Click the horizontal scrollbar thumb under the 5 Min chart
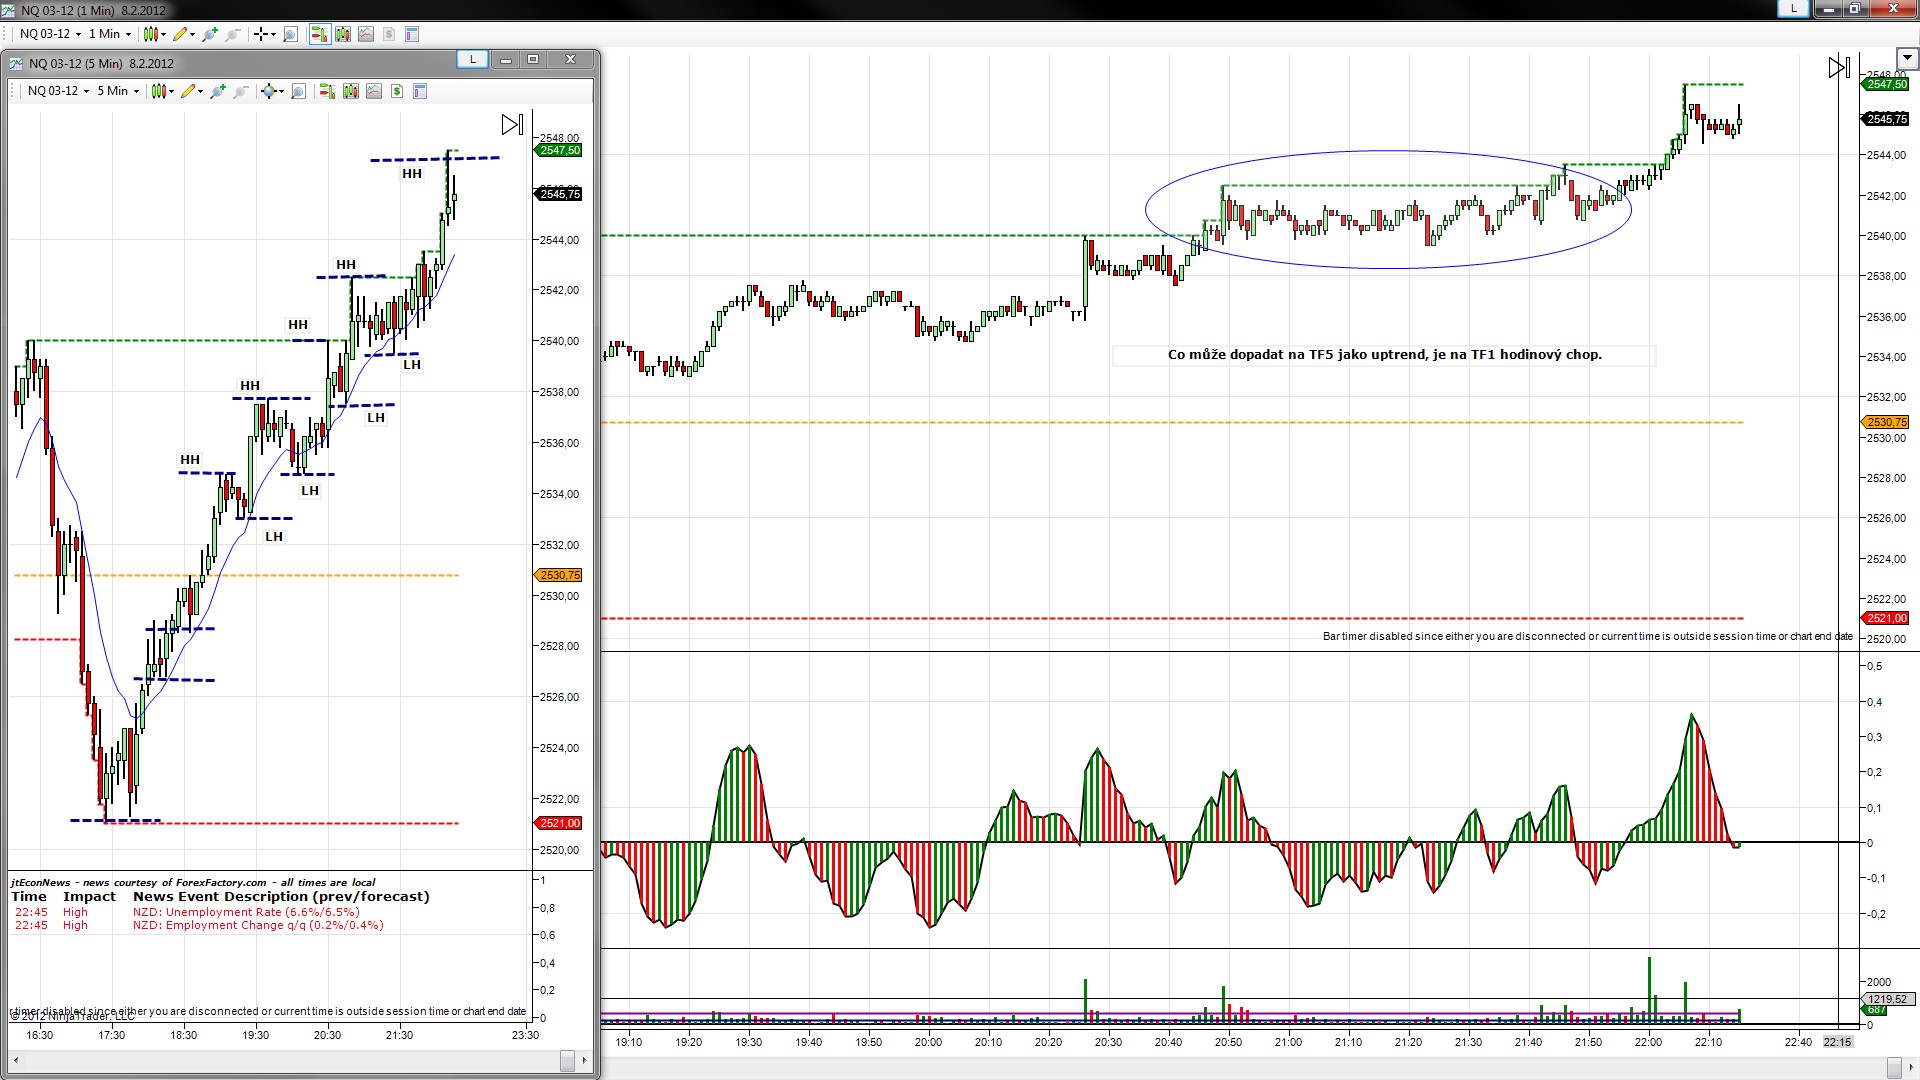Screen dimensions: 1920x1080 [568, 1060]
